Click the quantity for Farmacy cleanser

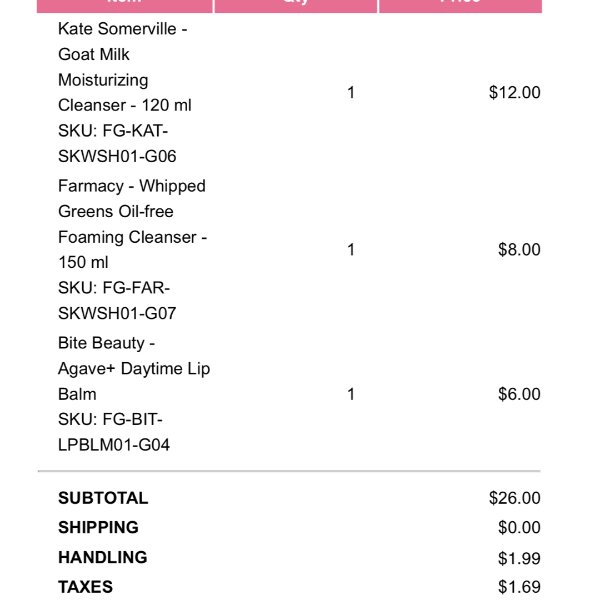351,249
